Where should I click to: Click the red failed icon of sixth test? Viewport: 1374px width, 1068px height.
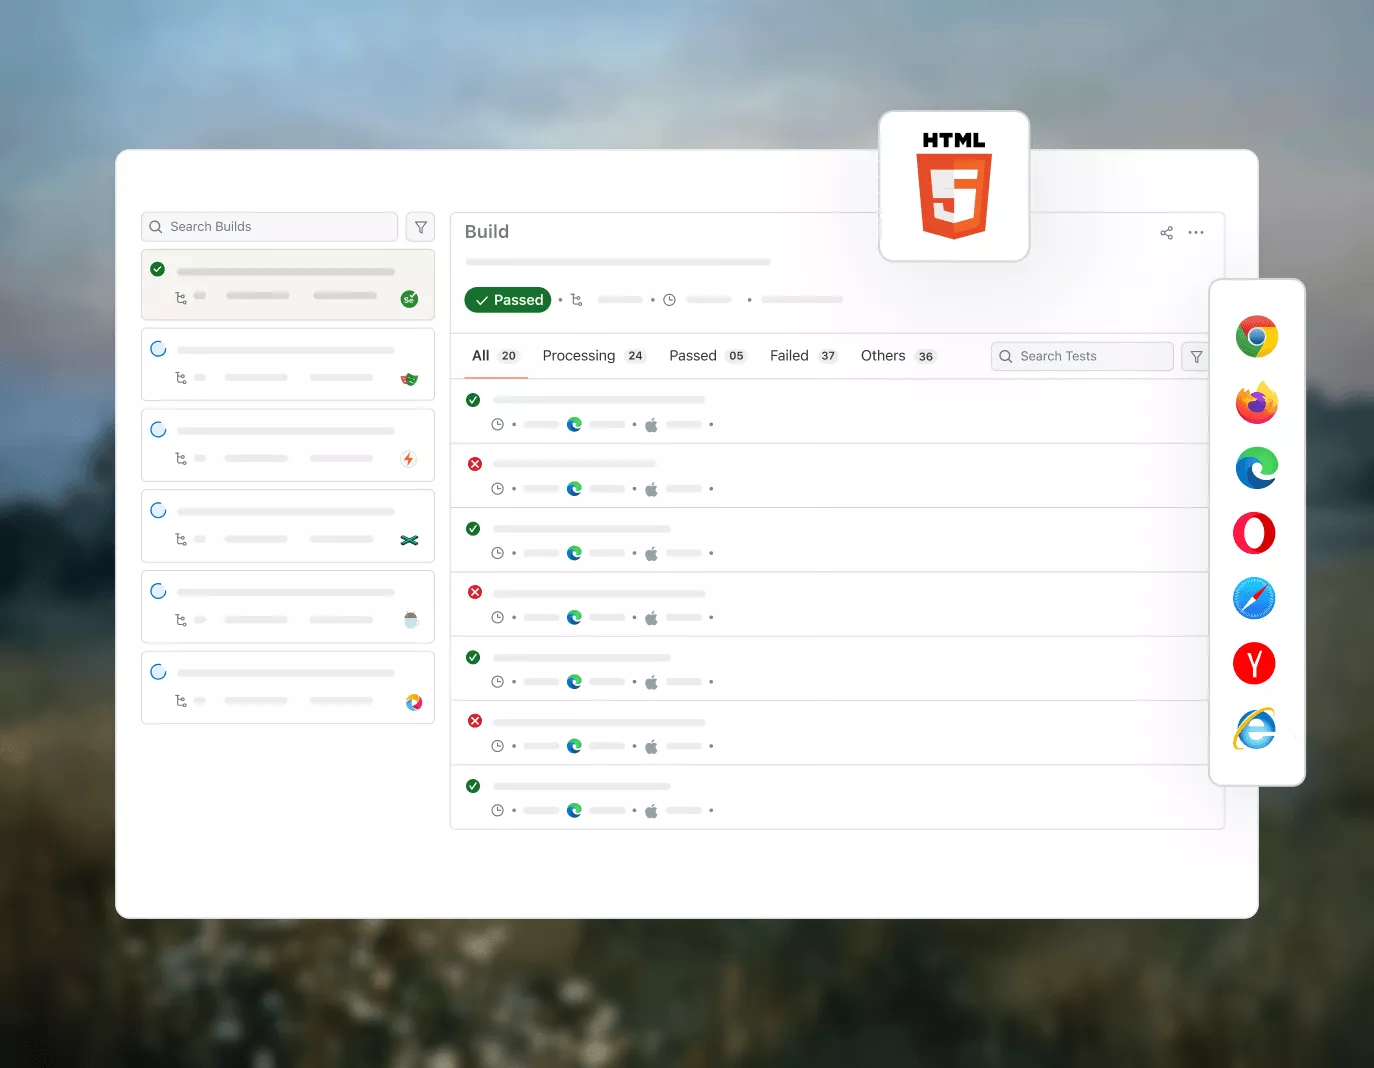[x=475, y=721]
